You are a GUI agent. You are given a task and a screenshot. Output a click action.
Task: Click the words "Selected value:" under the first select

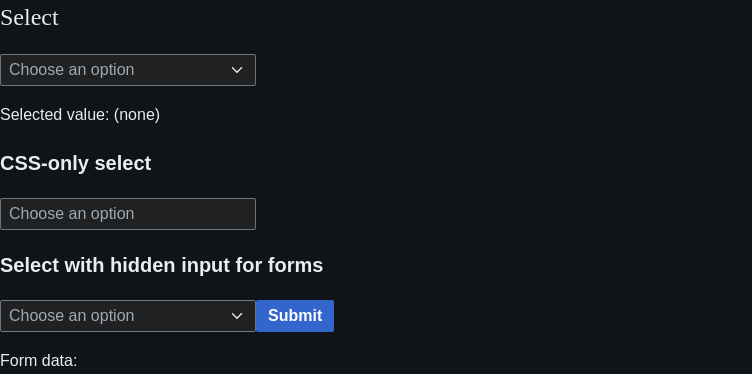pyautogui.click(x=55, y=115)
